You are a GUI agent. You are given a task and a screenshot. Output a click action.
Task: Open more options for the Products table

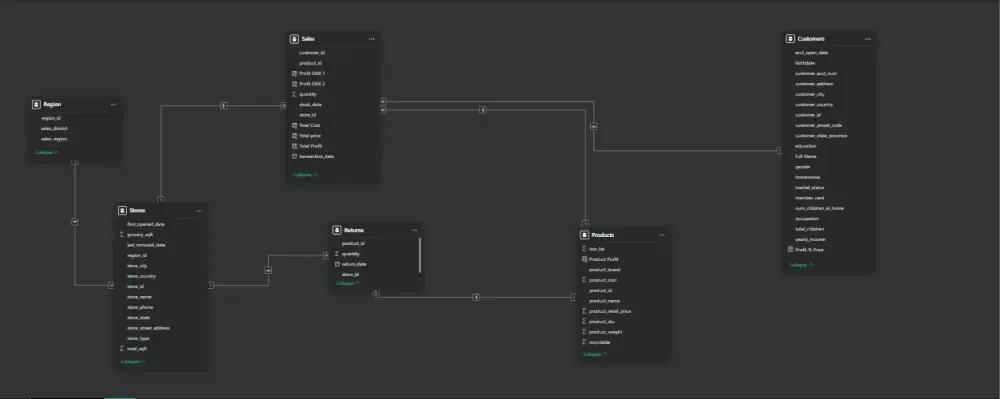click(x=662, y=235)
